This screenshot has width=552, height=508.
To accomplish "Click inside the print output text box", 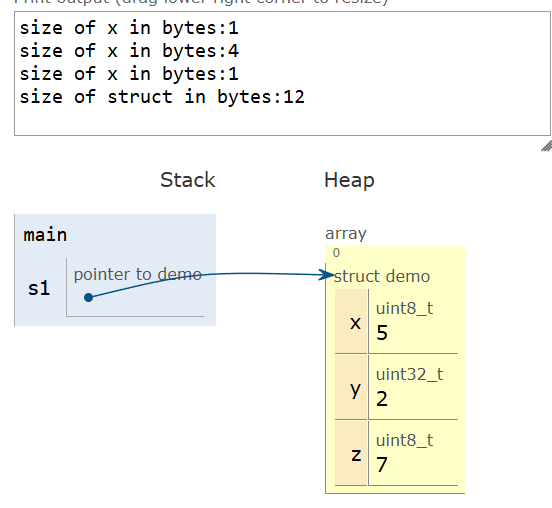I will 282,74.
